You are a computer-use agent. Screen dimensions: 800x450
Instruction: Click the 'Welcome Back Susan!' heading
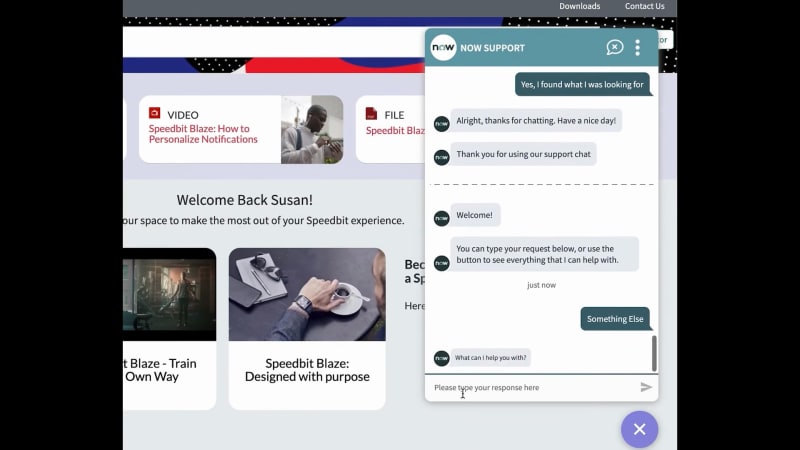245,200
